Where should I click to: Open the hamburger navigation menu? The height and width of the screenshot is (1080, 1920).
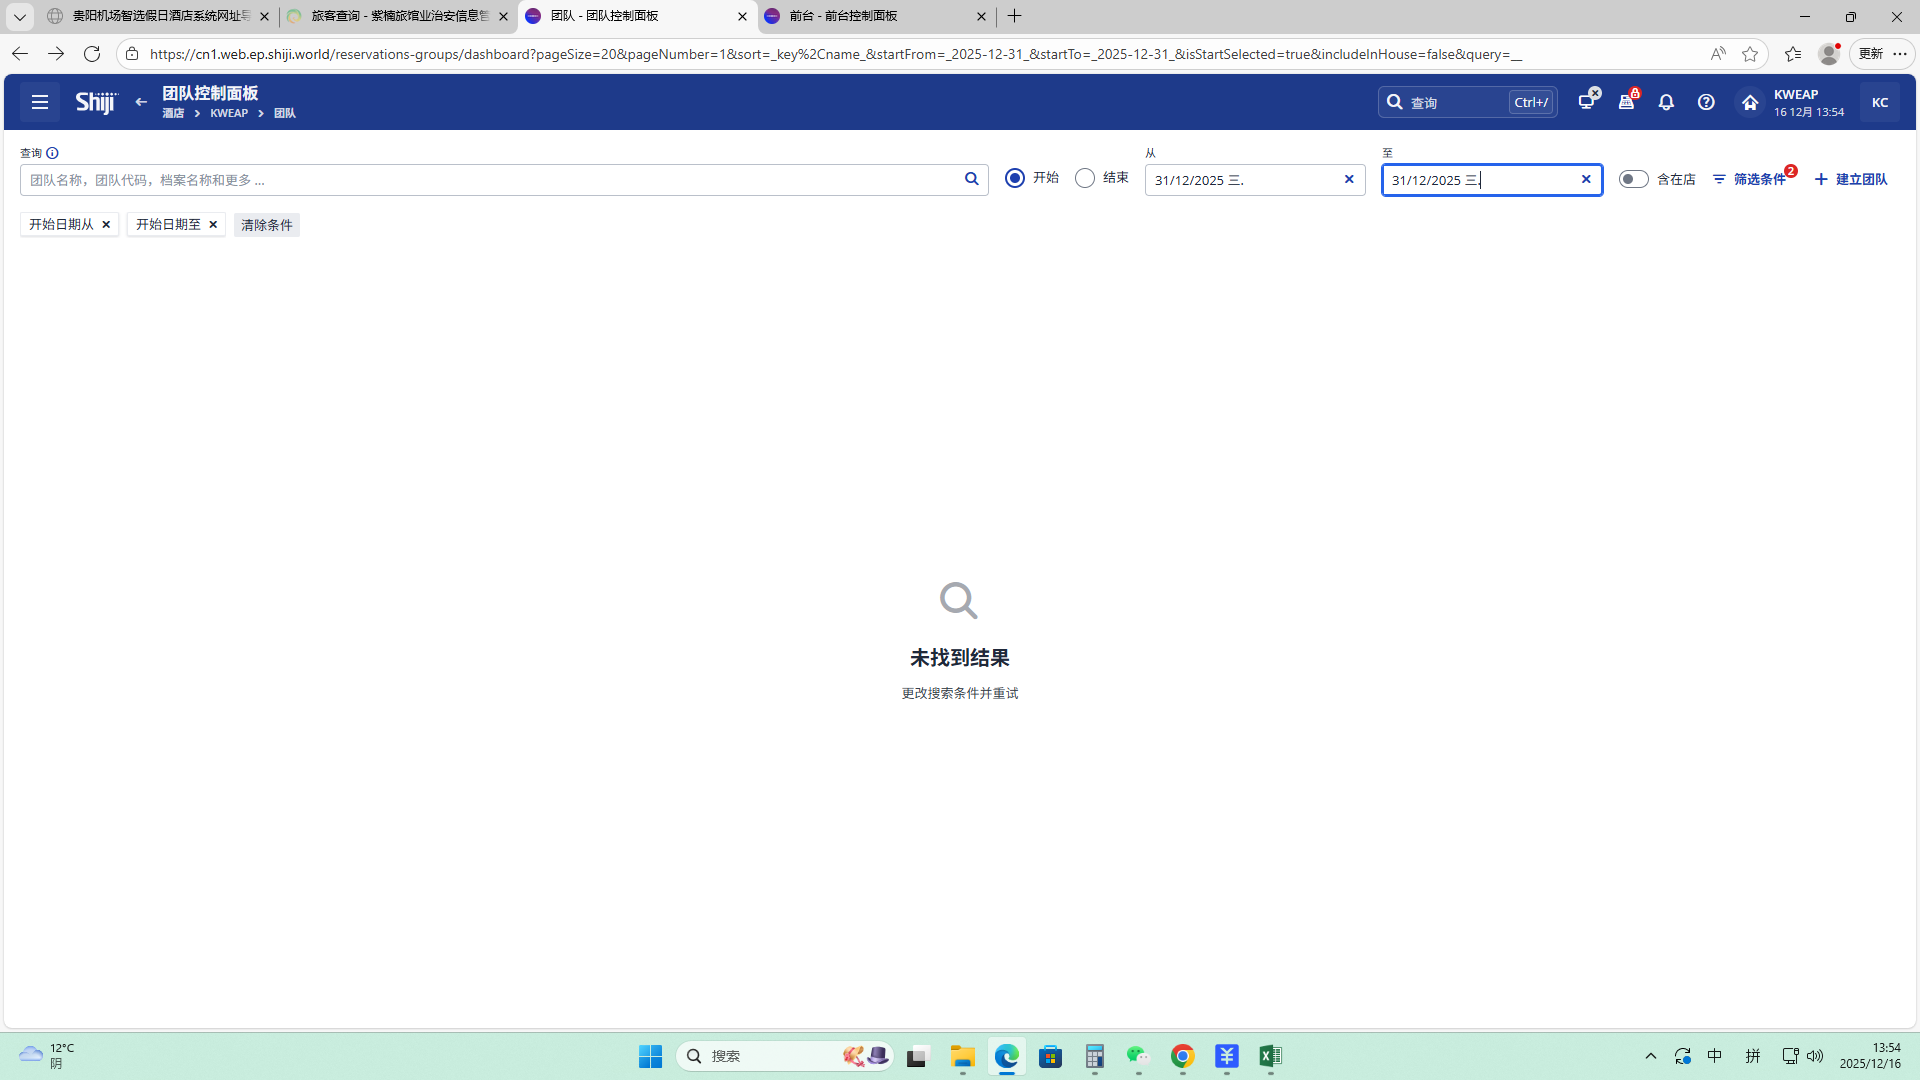tap(40, 102)
